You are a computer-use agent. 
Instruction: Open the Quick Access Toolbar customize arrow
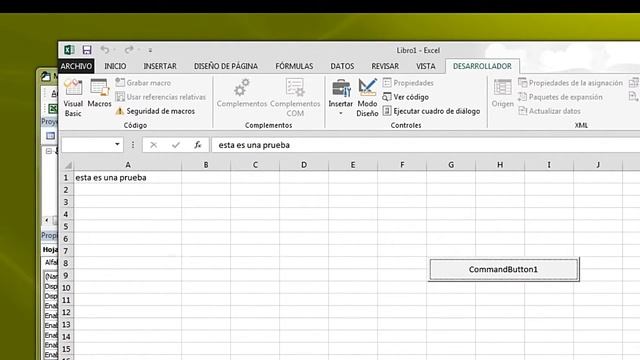[x=150, y=50]
